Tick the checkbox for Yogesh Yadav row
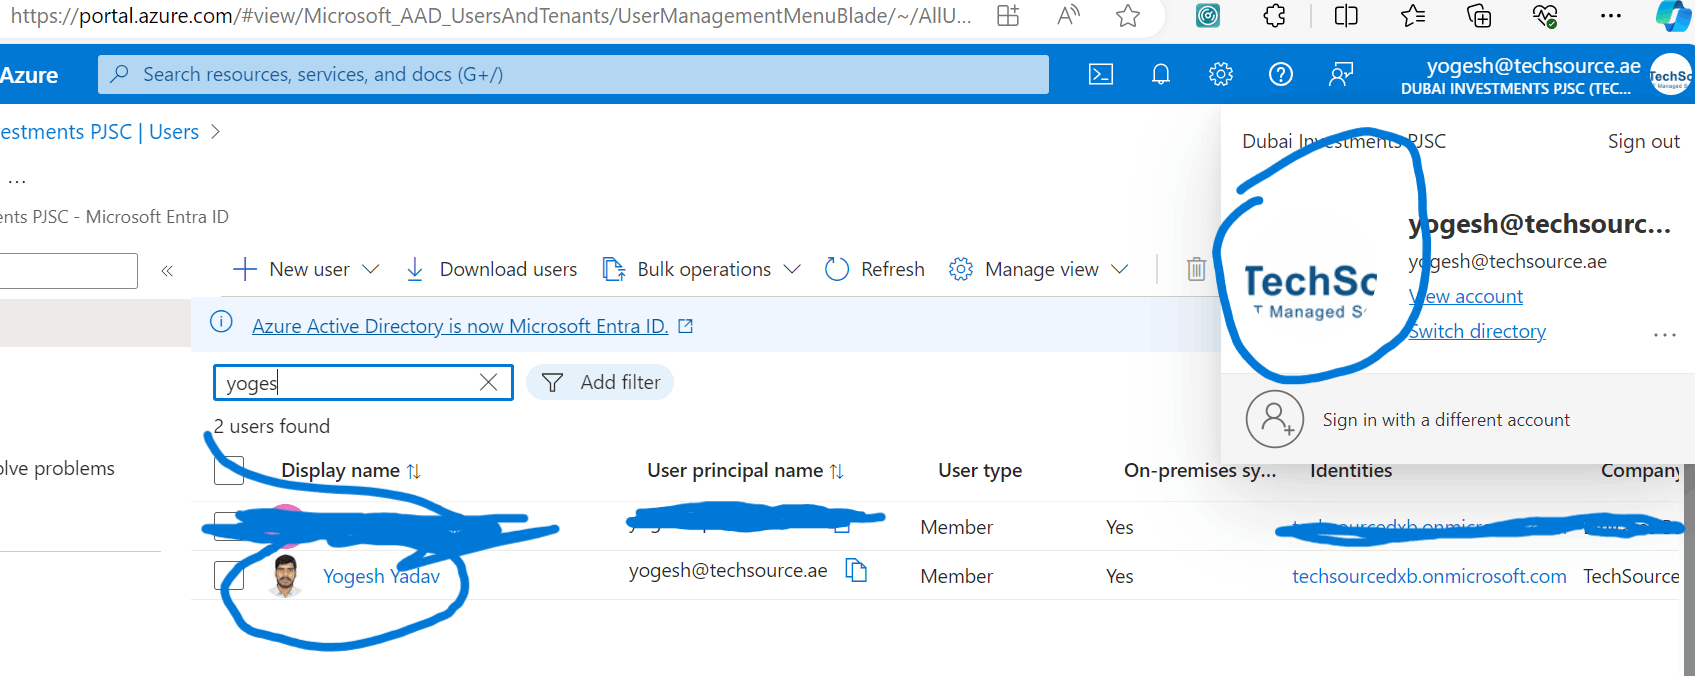The width and height of the screenshot is (1695, 676). point(229,576)
